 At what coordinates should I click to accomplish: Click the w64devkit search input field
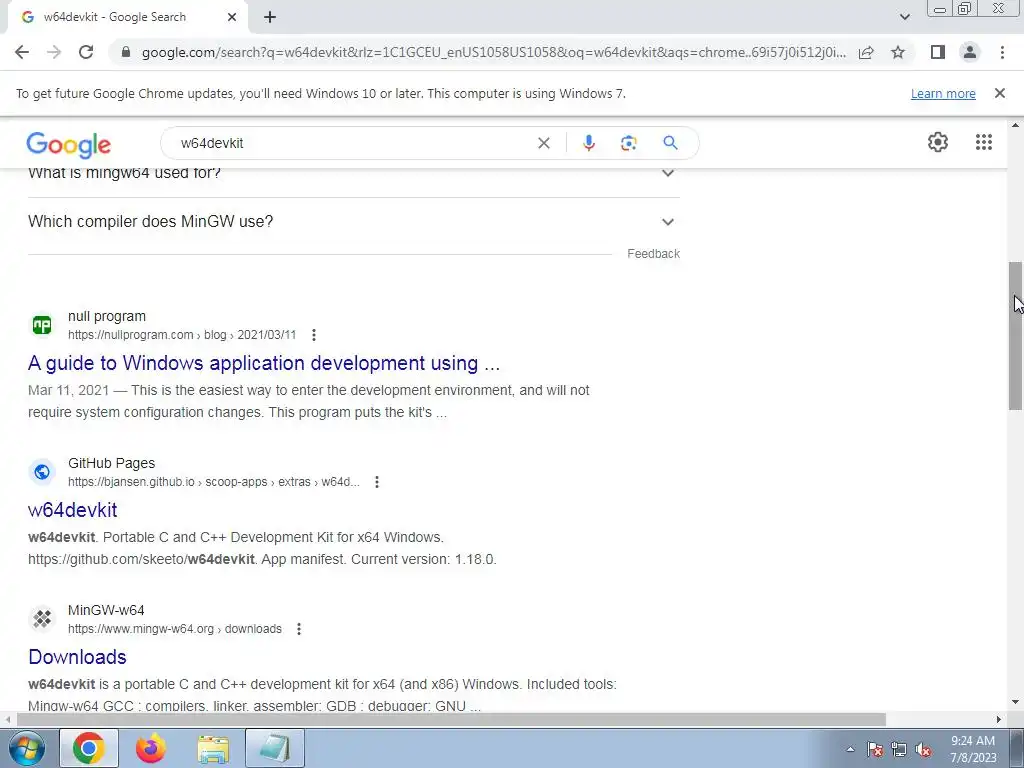pos(353,143)
